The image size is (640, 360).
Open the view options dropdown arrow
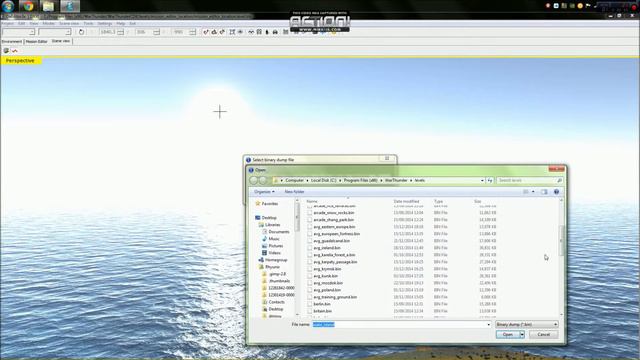(x=533, y=191)
